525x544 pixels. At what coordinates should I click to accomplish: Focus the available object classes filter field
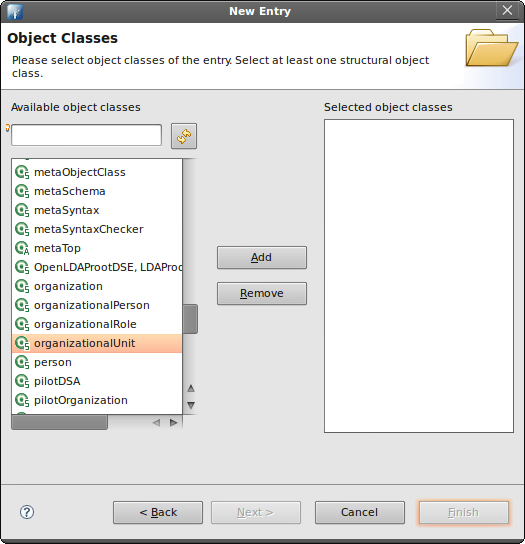(x=86, y=135)
